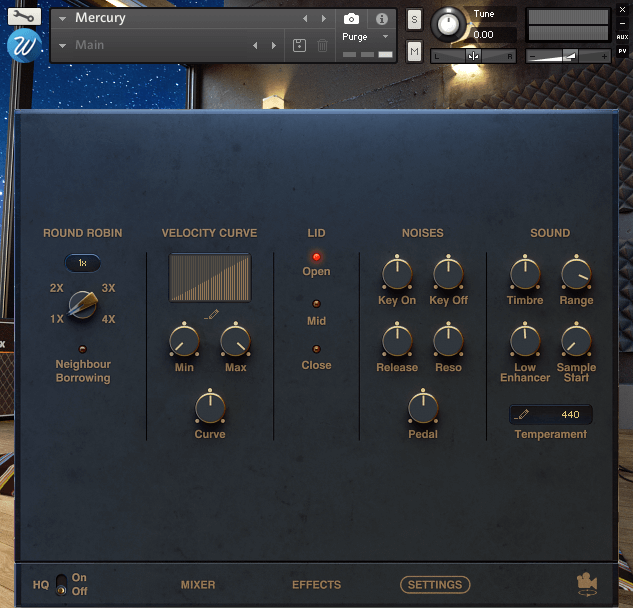Viewport: 633px width, 608px height.
Task: Click the Pedal noise knob
Action: (423, 408)
